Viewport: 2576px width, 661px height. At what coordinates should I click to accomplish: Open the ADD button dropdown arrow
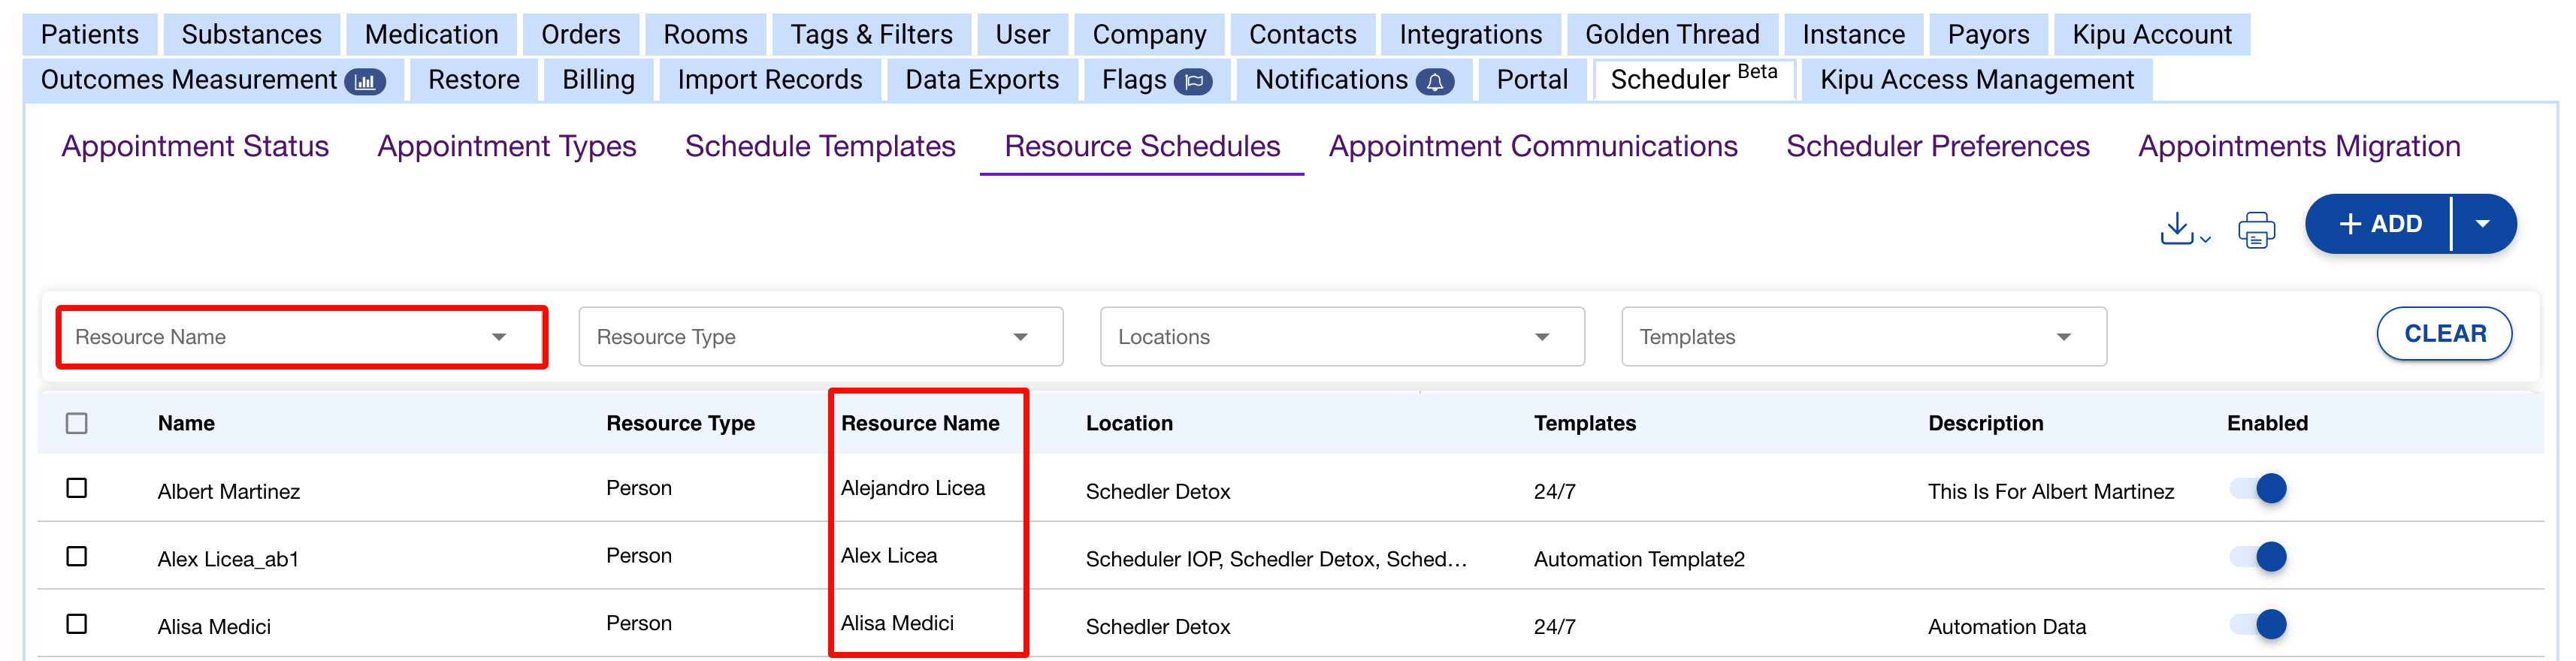2482,224
